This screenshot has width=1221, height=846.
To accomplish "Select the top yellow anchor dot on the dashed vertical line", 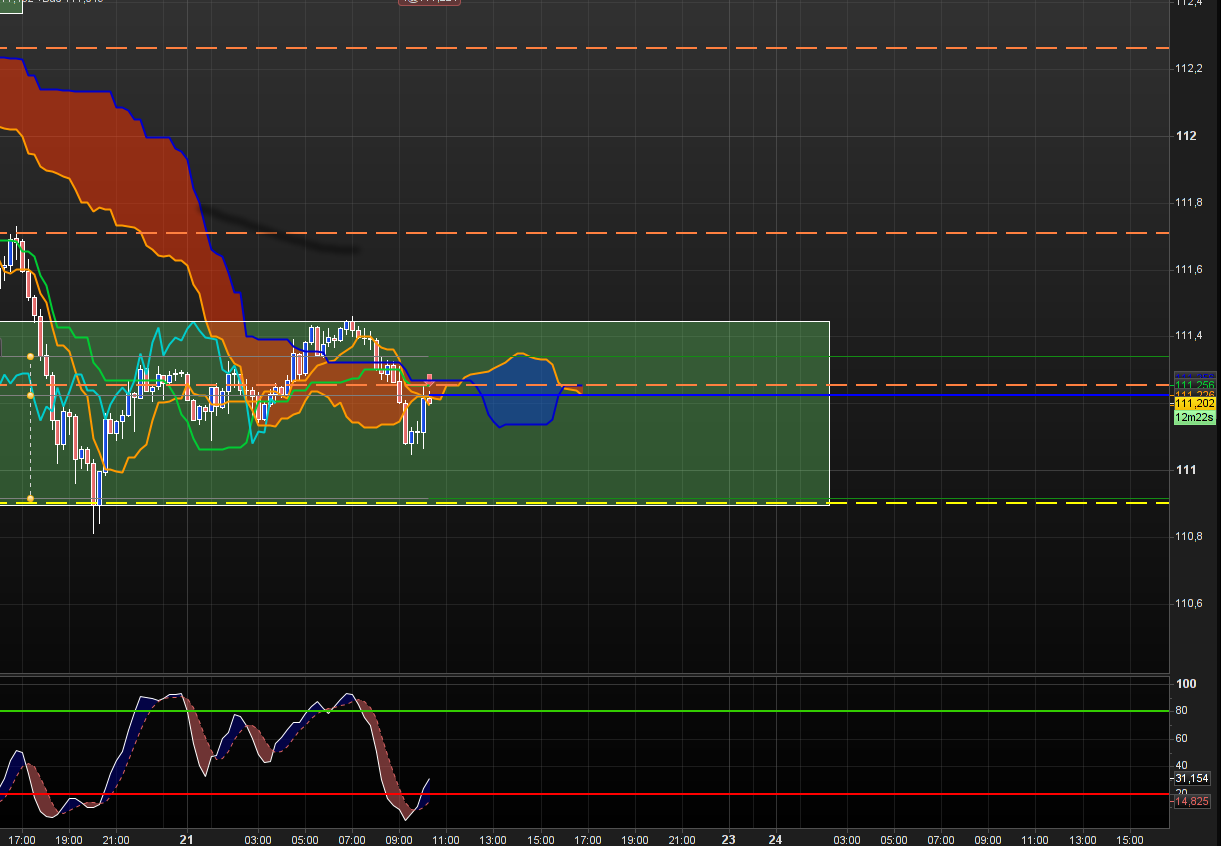I will 30,357.
